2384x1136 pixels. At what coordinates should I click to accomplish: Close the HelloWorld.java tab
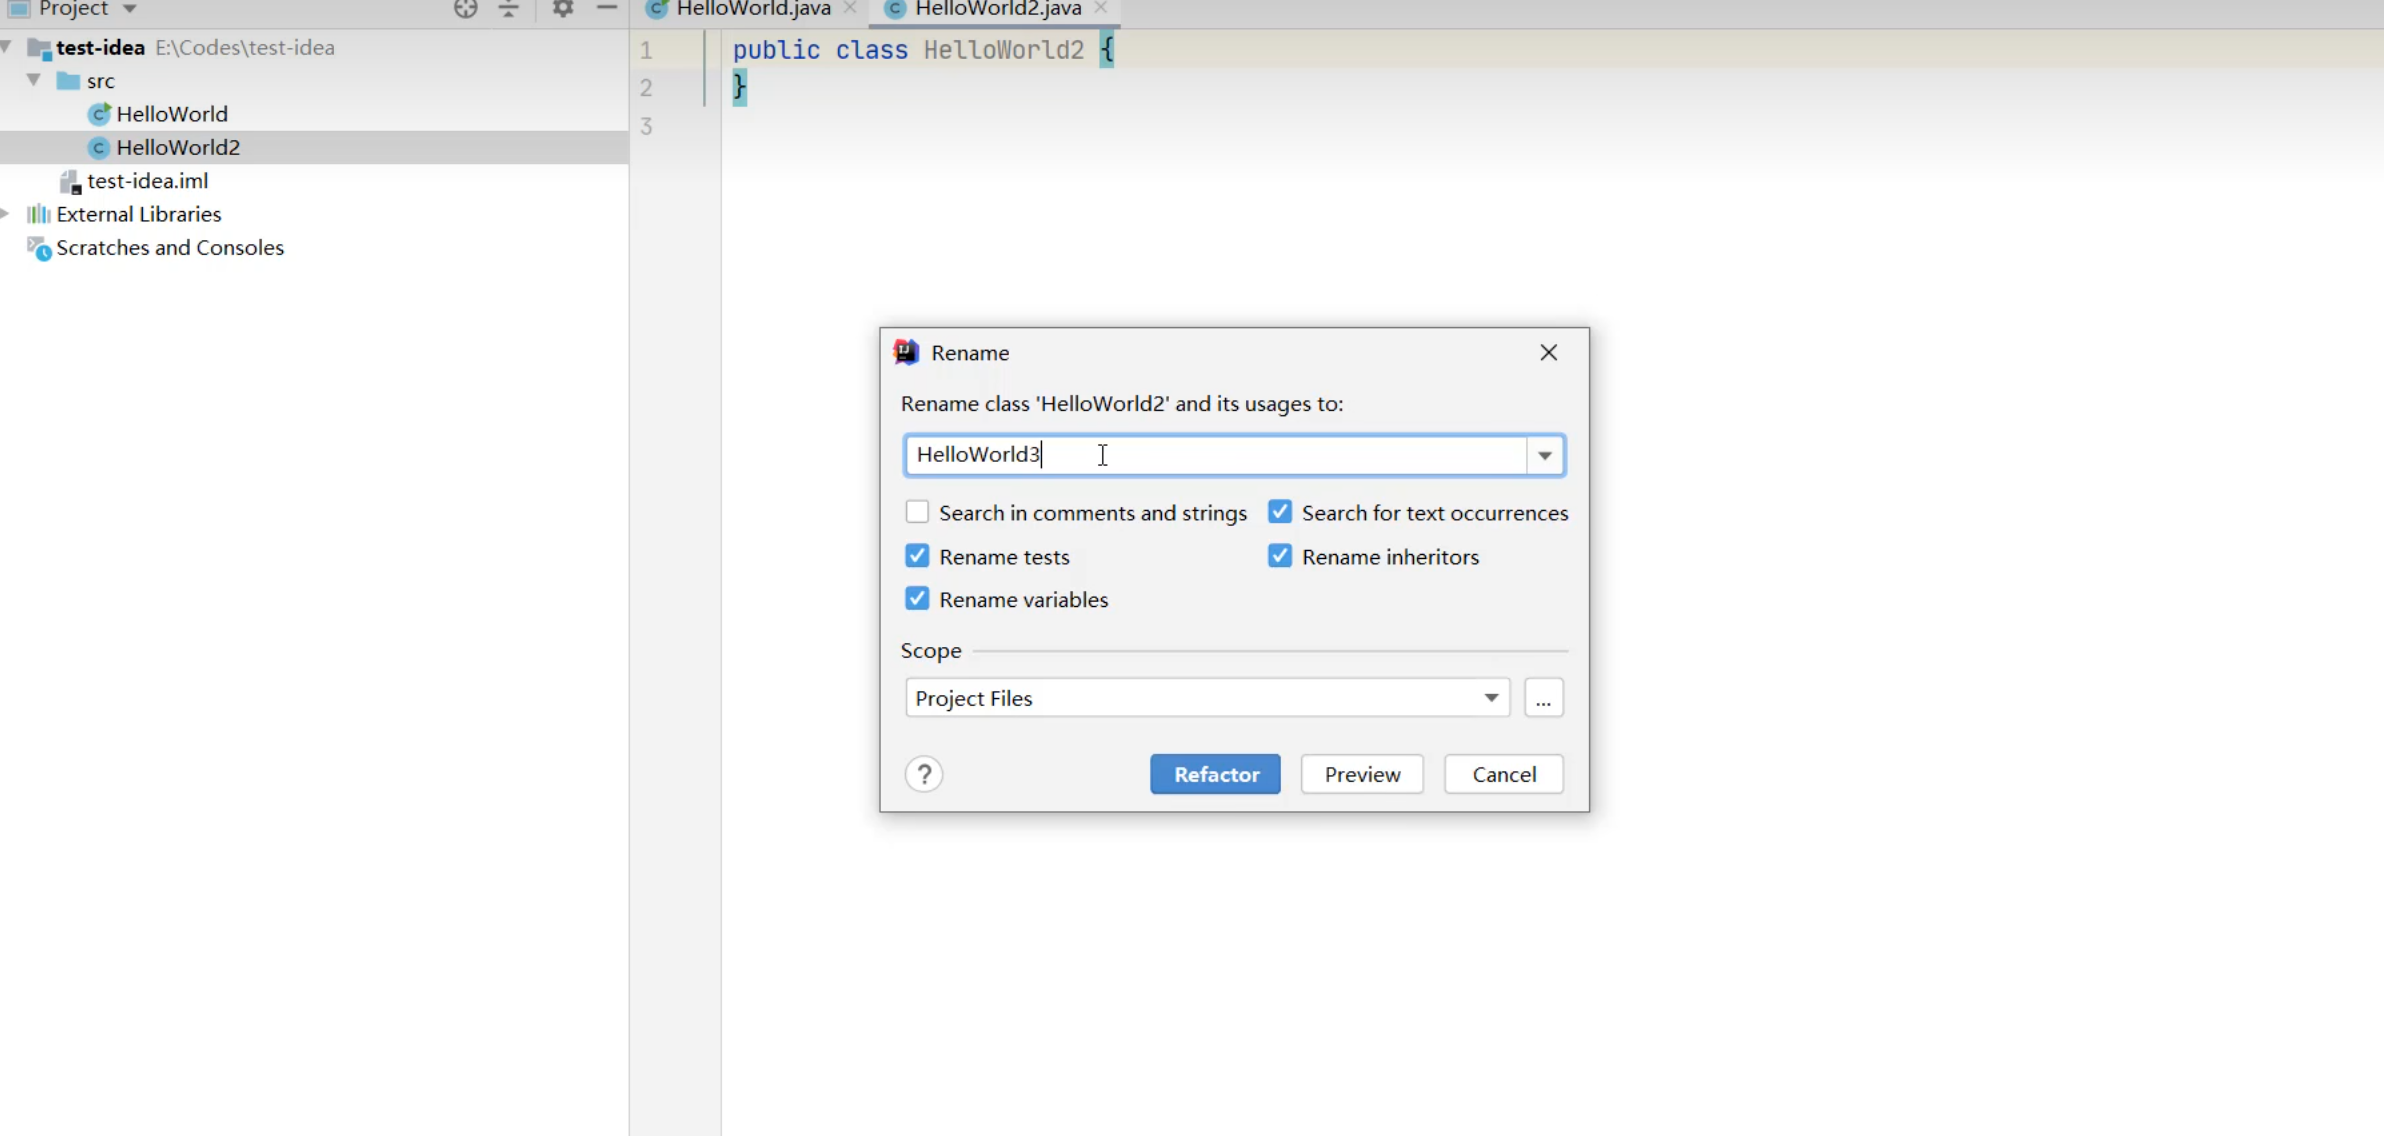(850, 9)
